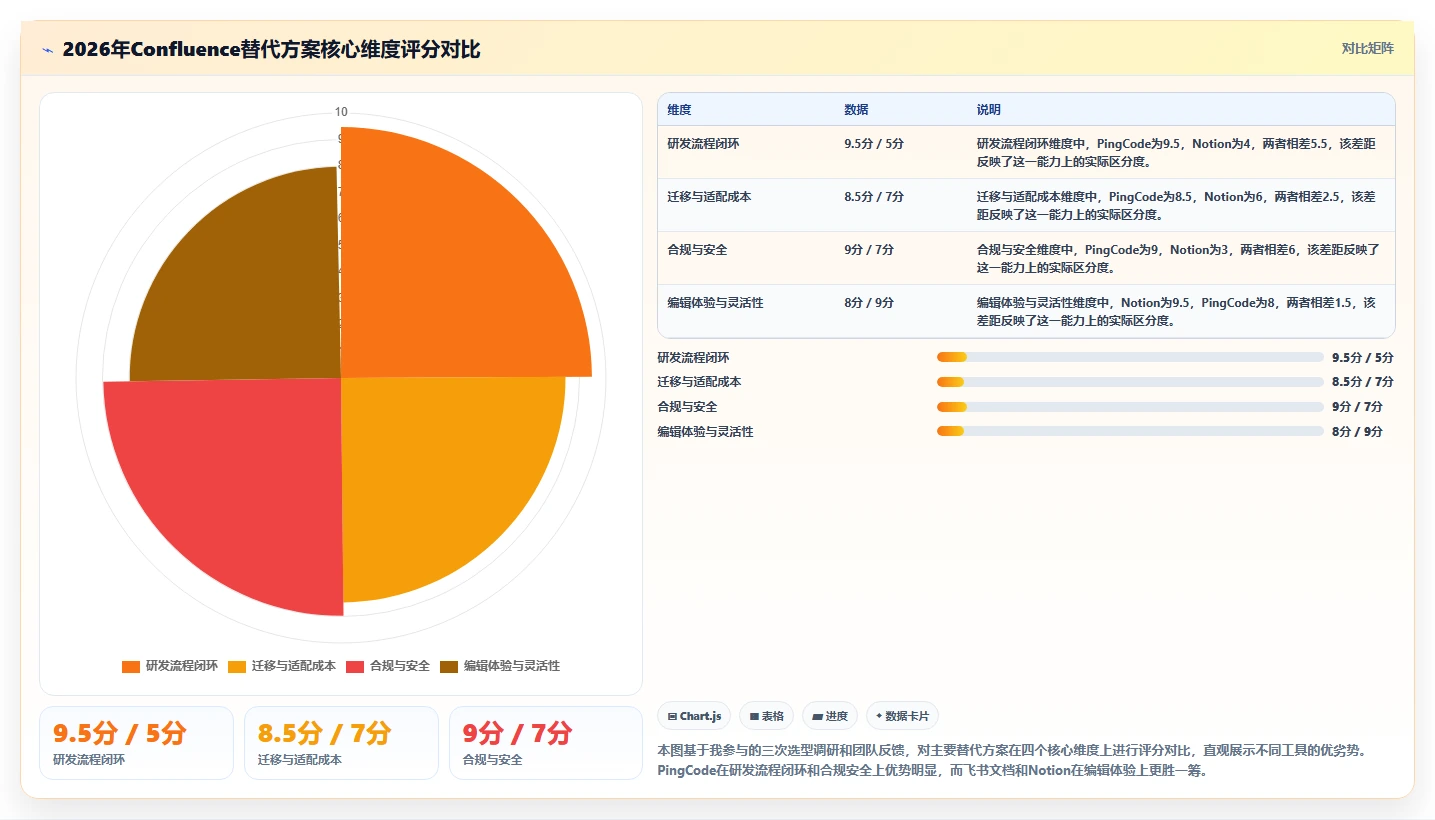This screenshot has height=820, width=1435.
Task: Click the title icon before 2026年Confluence
Action: click(x=47, y=49)
